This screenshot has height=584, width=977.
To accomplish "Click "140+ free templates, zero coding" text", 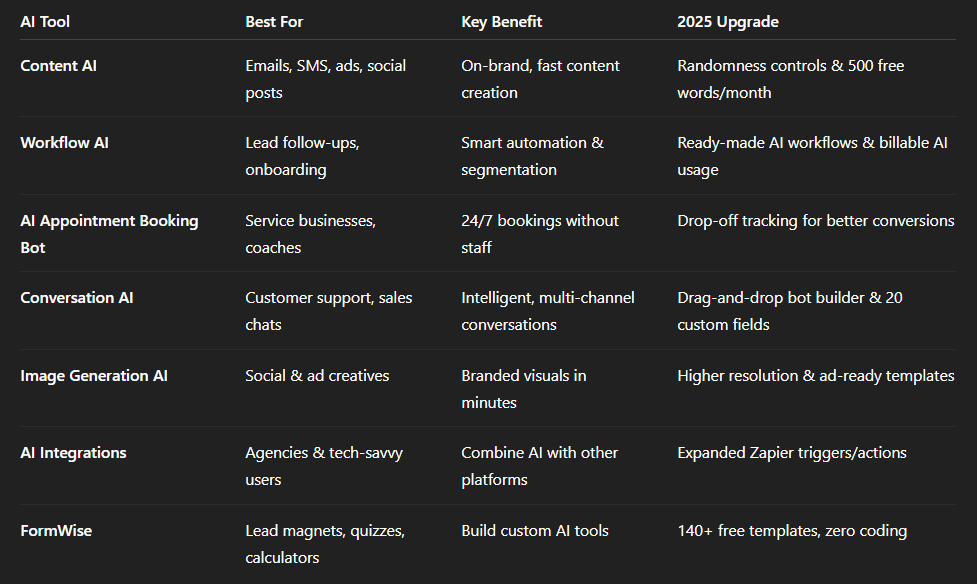I will 792,530.
